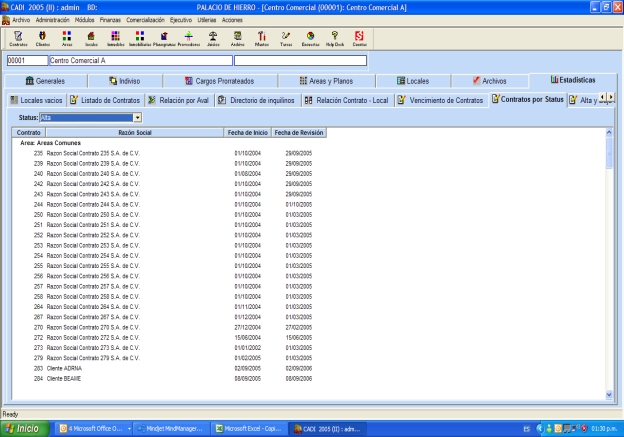Open the Help Desk icon
The image size is (624, 437).
pos(334,38)
